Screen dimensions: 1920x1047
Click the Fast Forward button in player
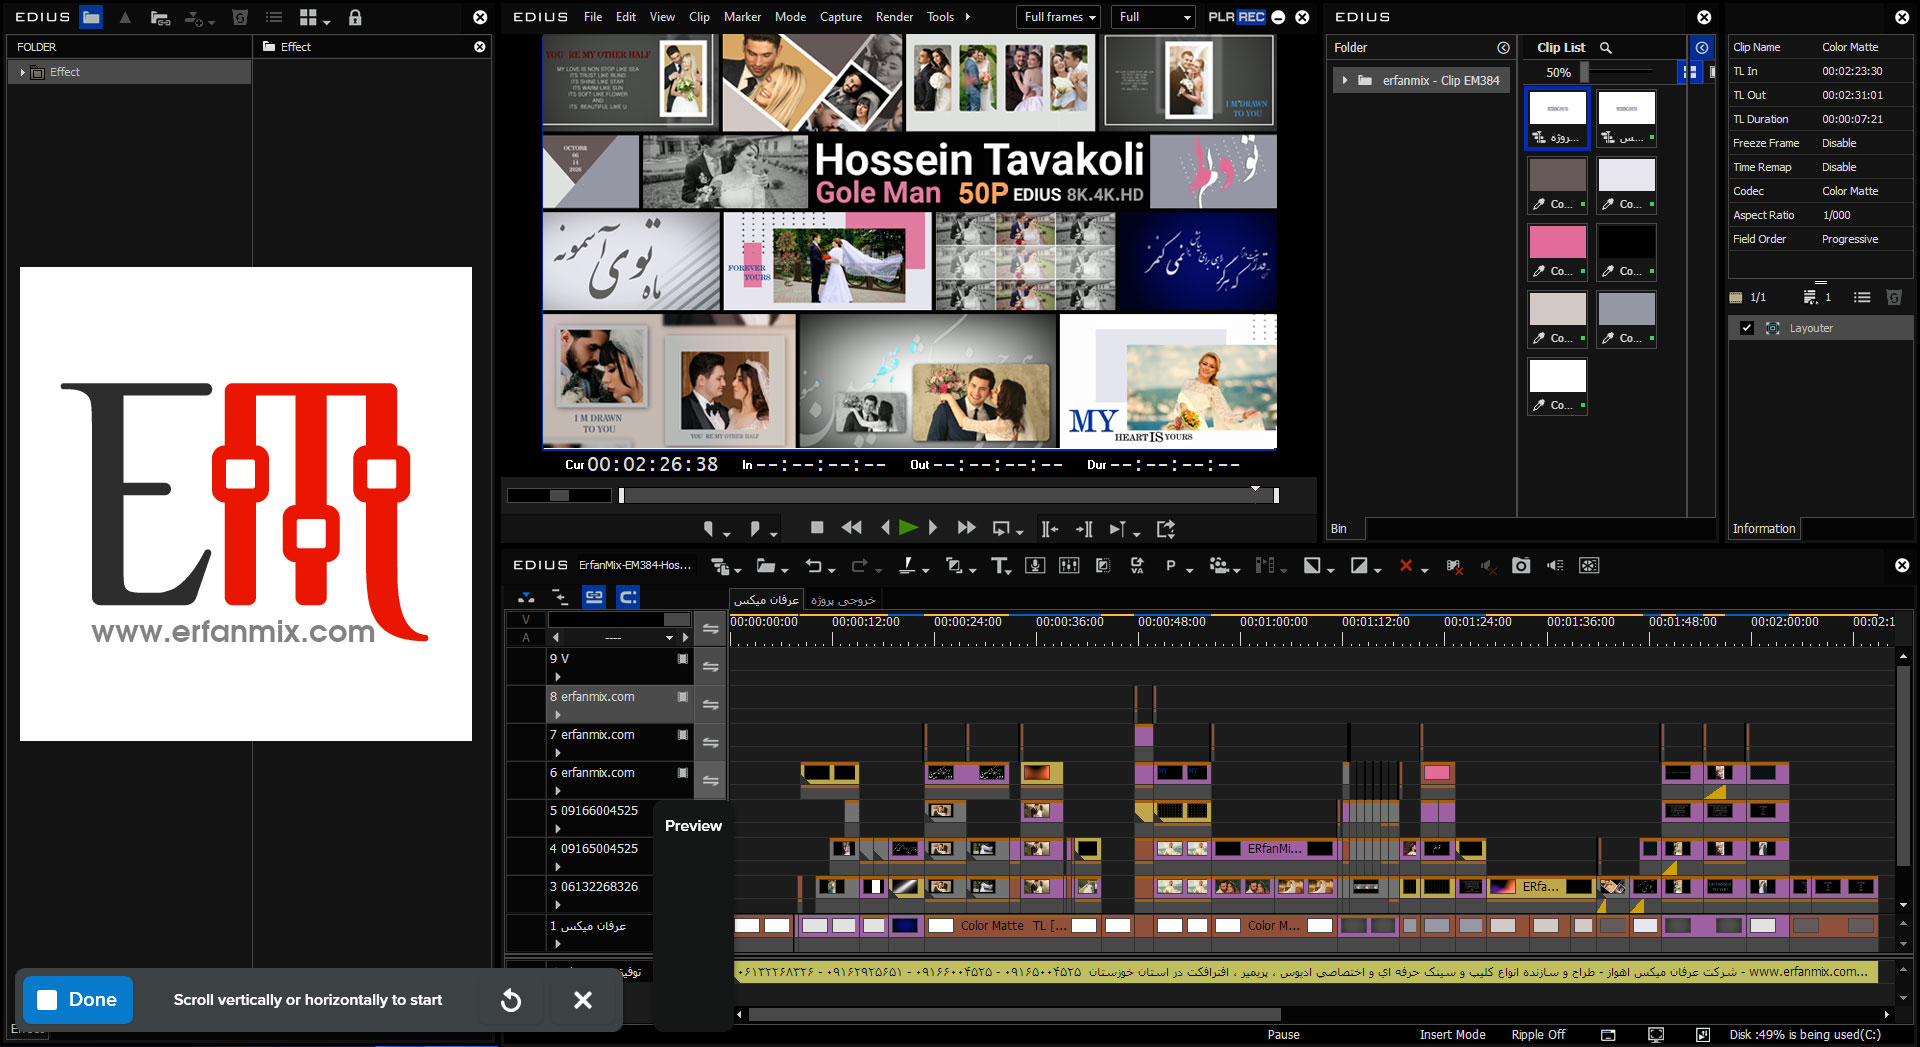(x=966, y=528)
